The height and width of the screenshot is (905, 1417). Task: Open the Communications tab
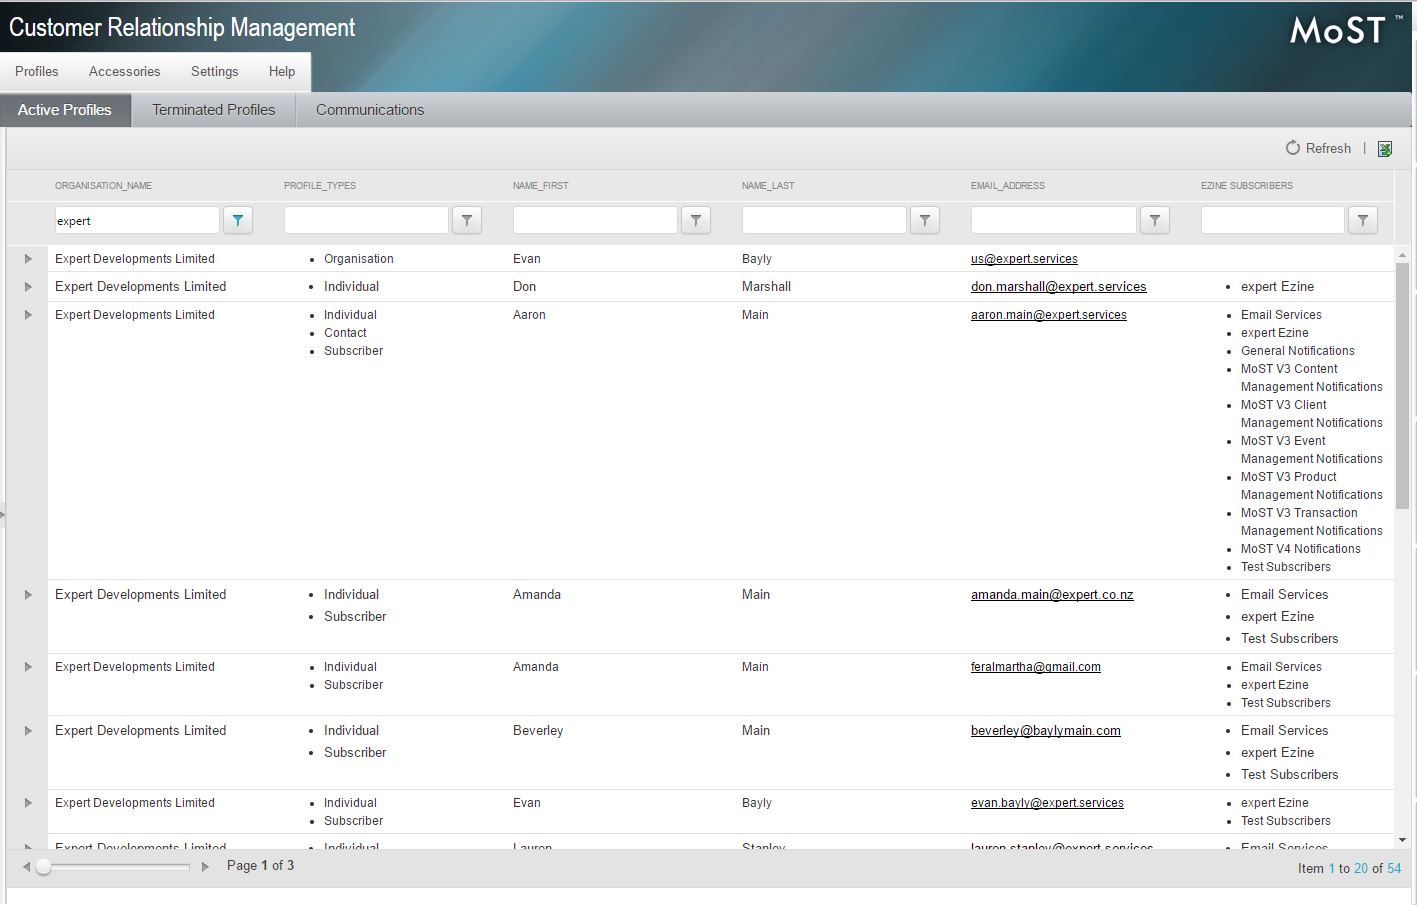pyautogui.click(x=370, y=110)
